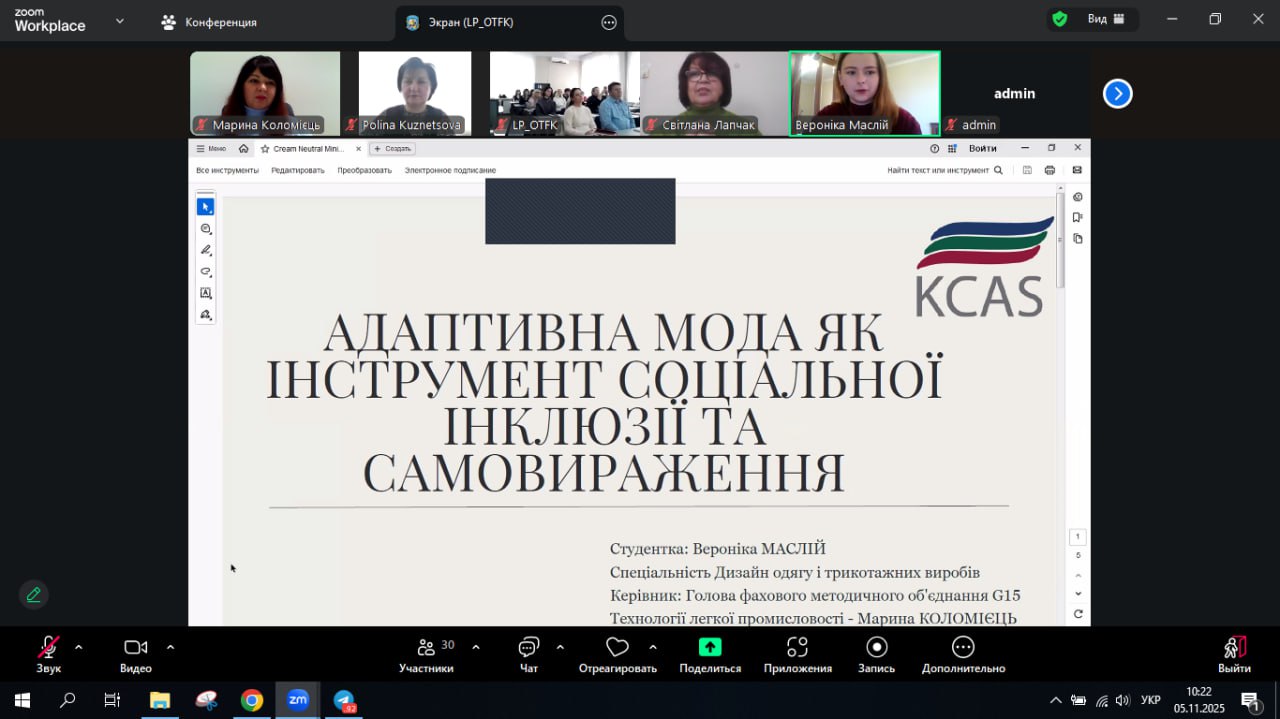
Task: Toggle the green encryption shield icon
Action: point(1059,19)
